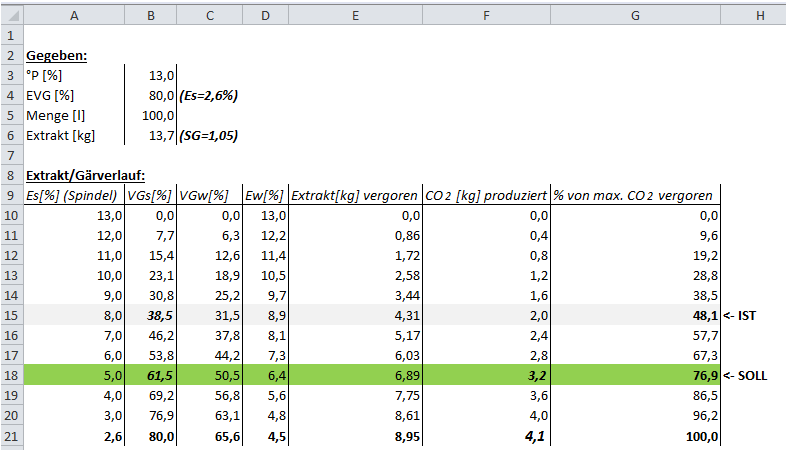Click the "<- IST" marker cell
This screenshot has height=451, width=787.
[x=746, y=316]
